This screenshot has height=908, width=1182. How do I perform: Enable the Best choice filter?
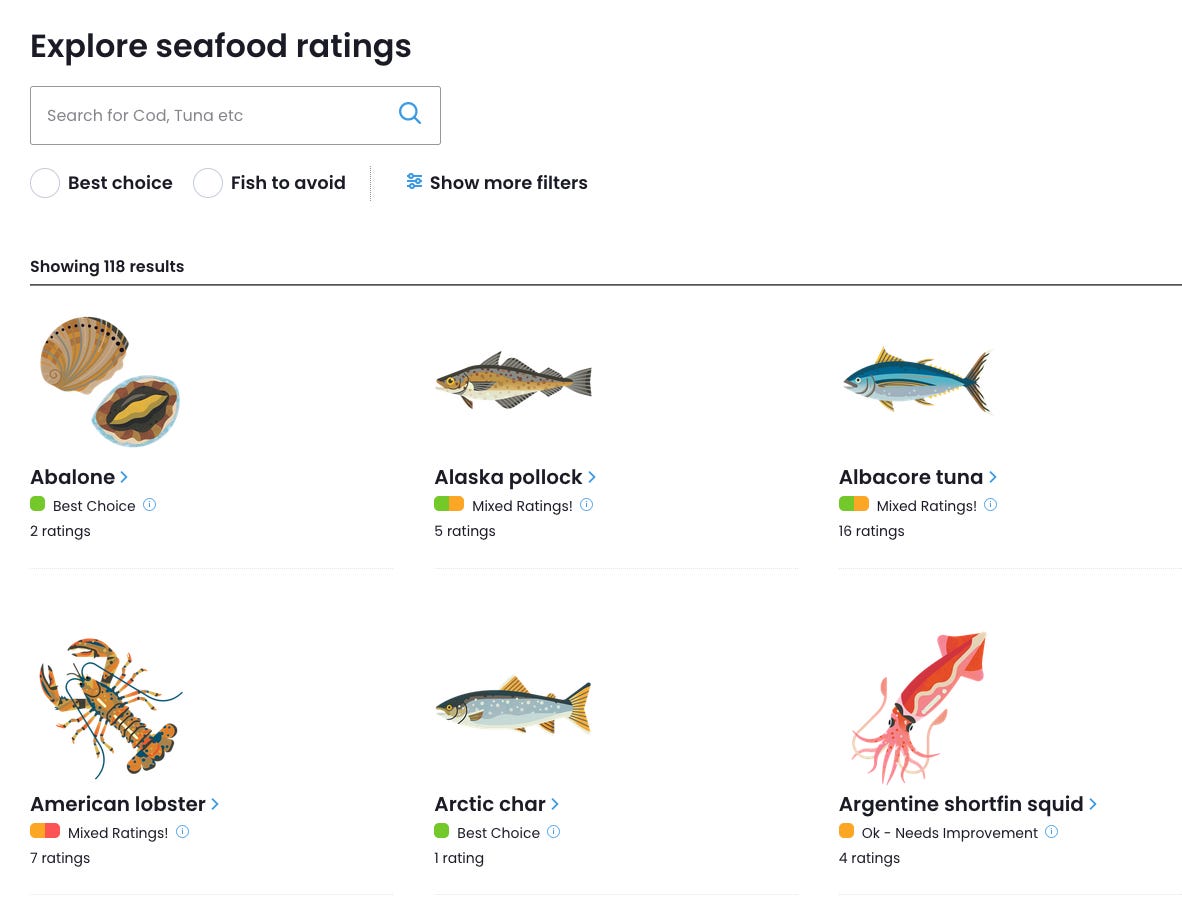[45, 183]
